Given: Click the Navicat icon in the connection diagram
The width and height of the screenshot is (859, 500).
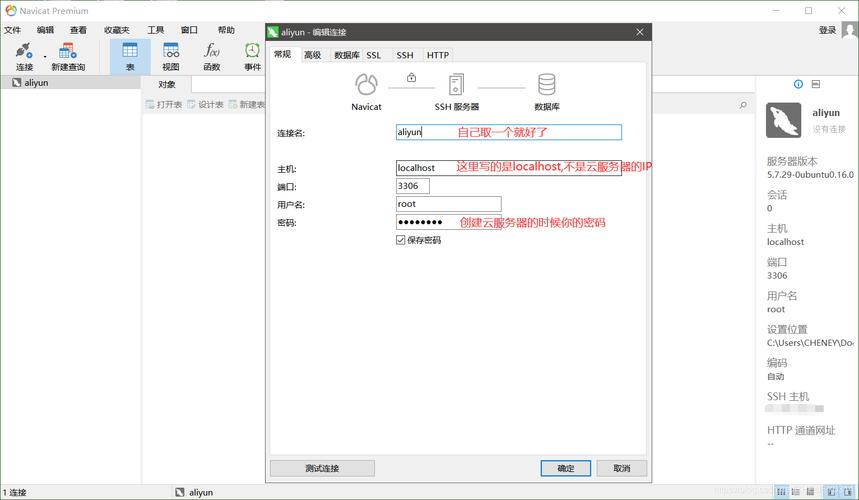Looking at the screenshot, I should [x=366, y=84].
